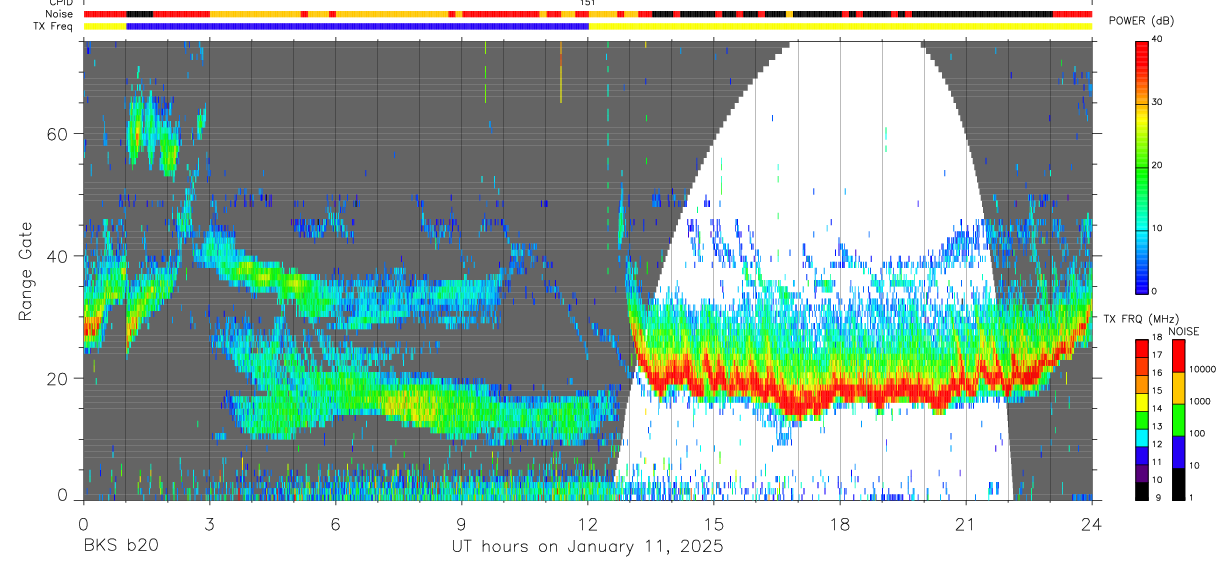Click the black bottom segment of NOISE colorbar
Viewport: 1228px width, 567px height.
pyautogui.click(x=1178, y=484)
